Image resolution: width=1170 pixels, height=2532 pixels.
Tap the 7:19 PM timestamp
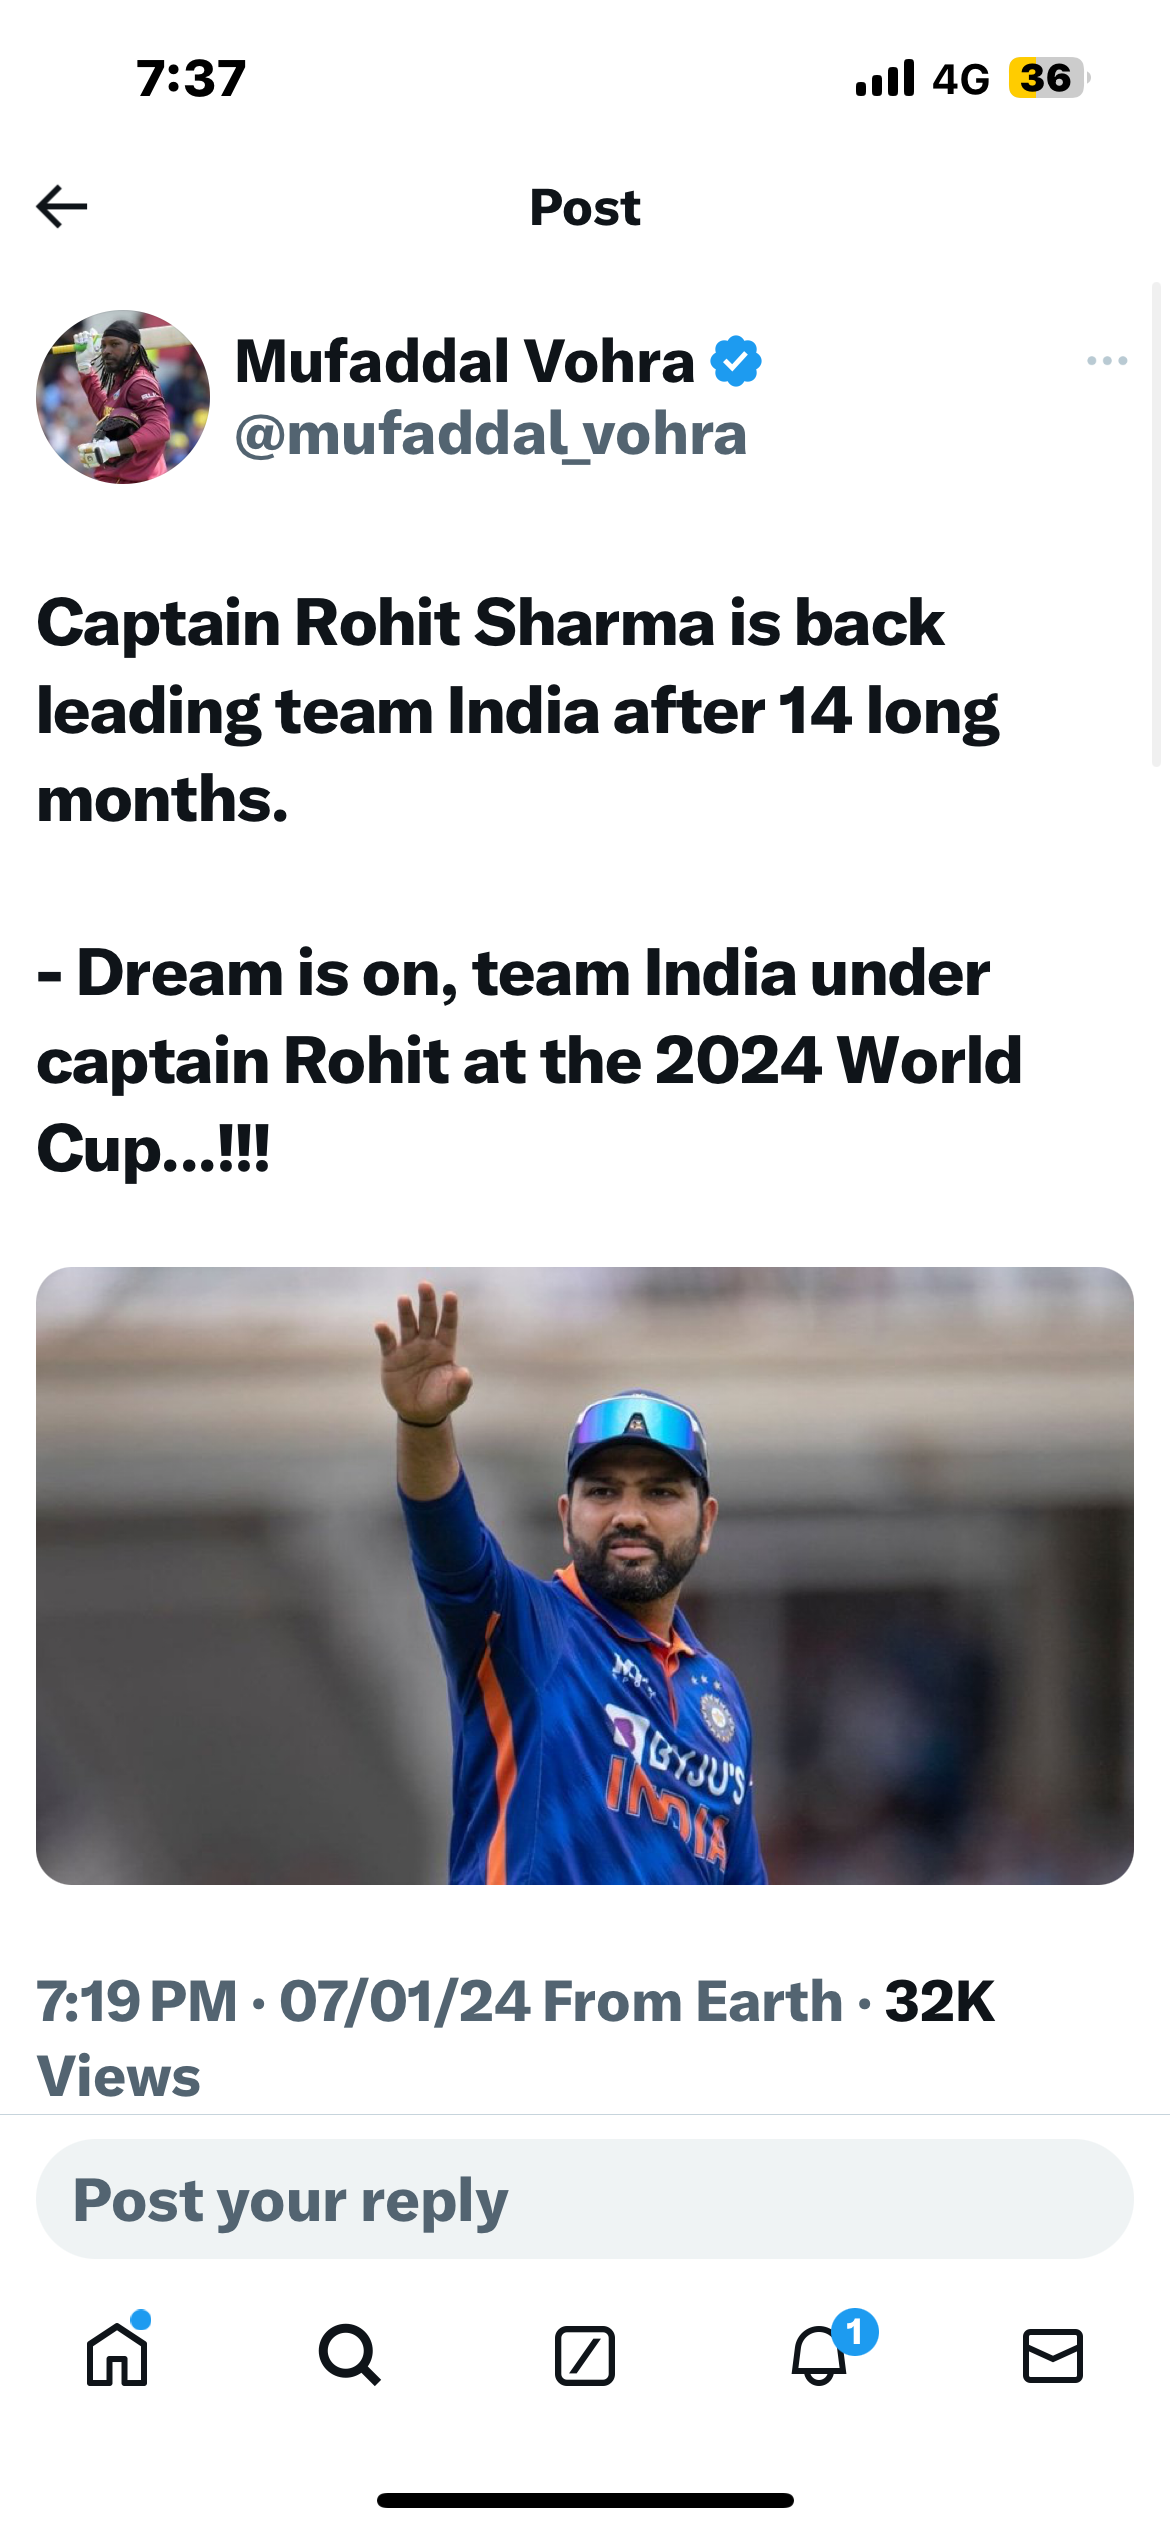(x=137, y=2001)
